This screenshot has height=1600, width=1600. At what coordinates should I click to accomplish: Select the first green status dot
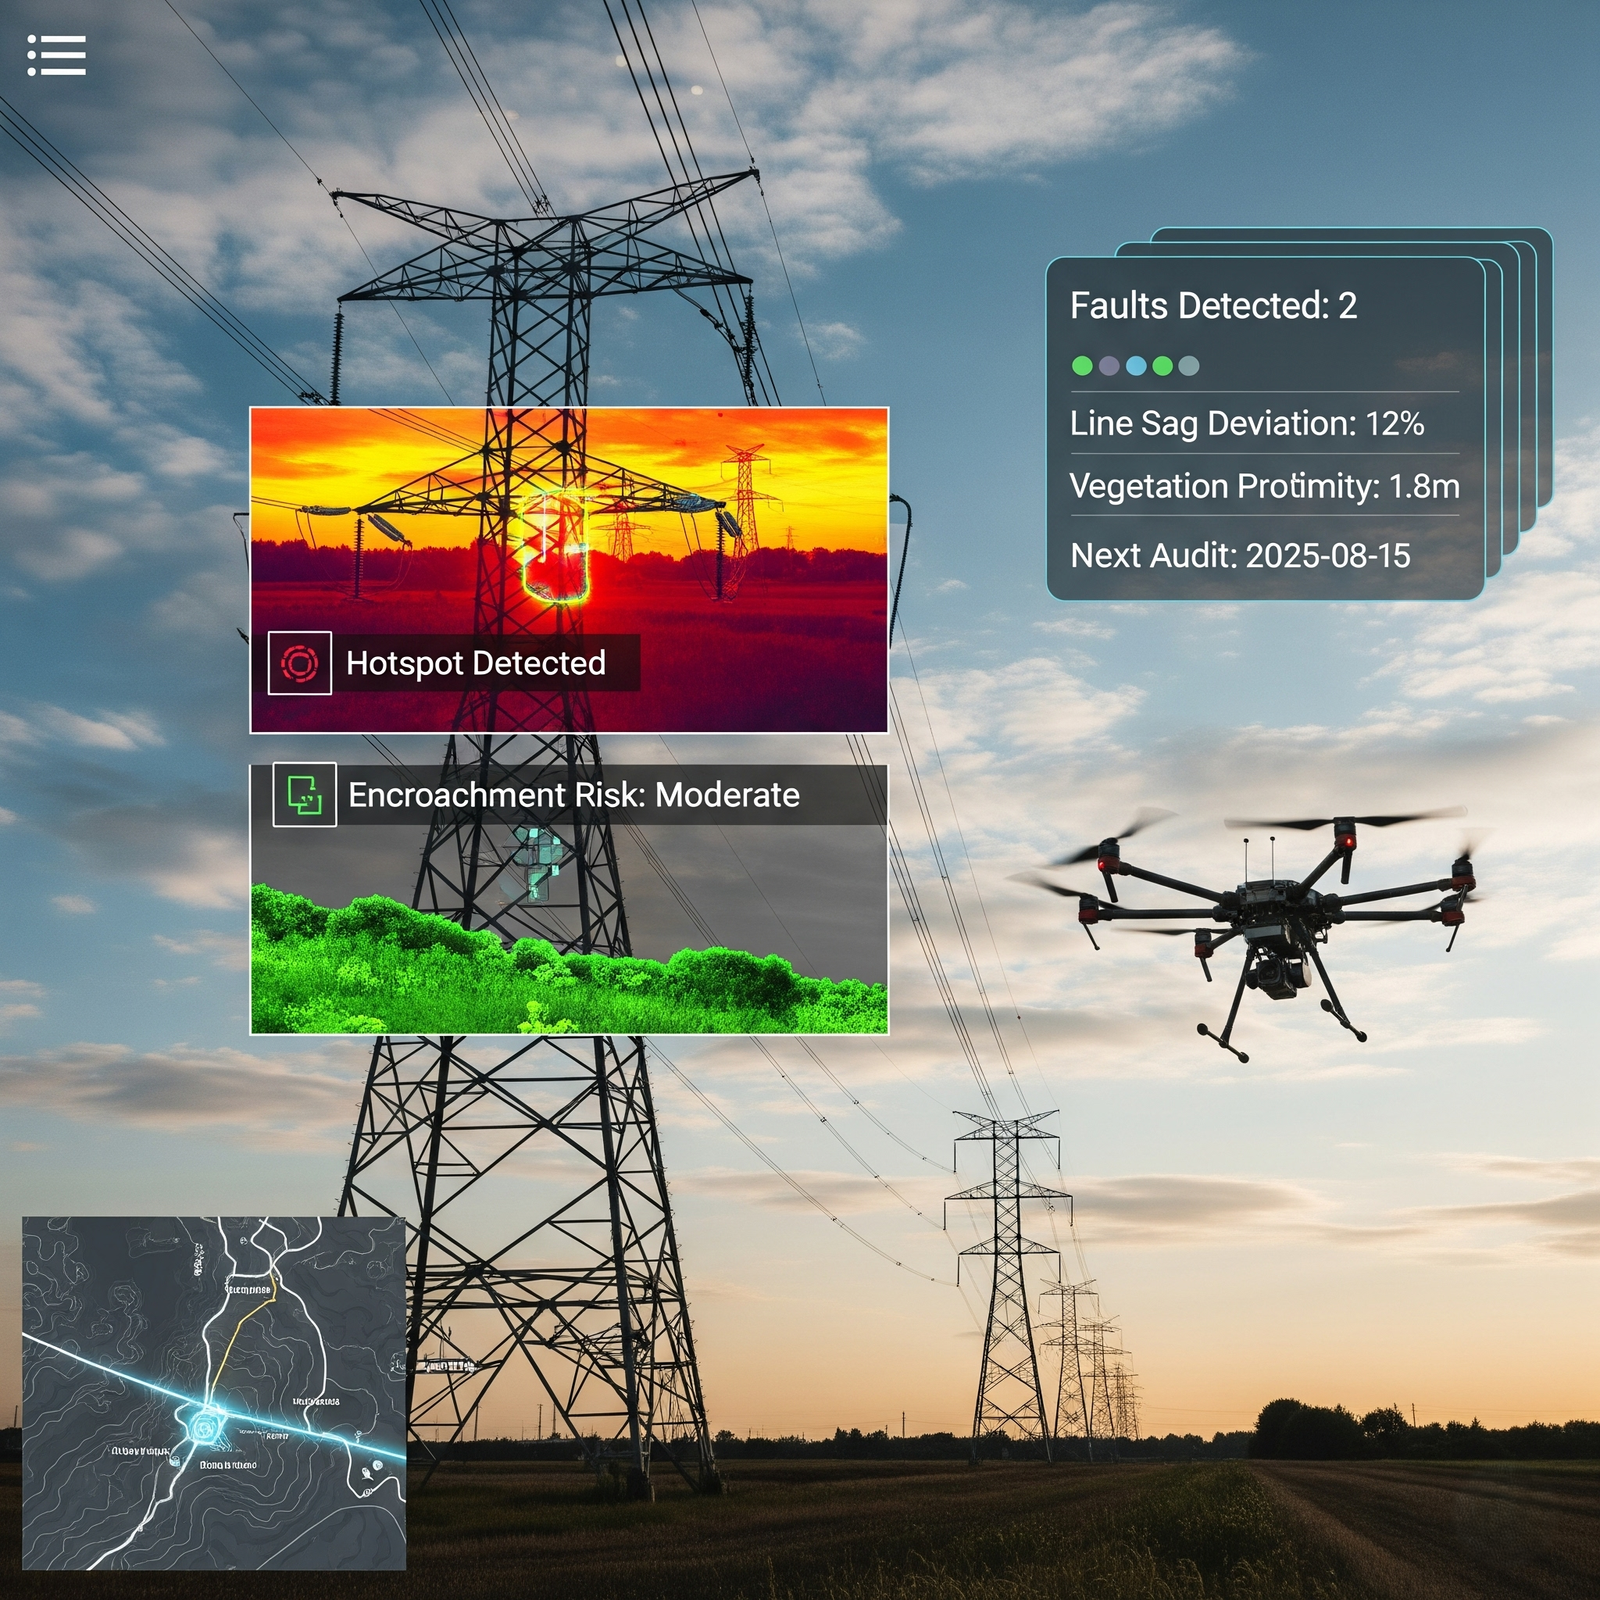point(1082,366)
